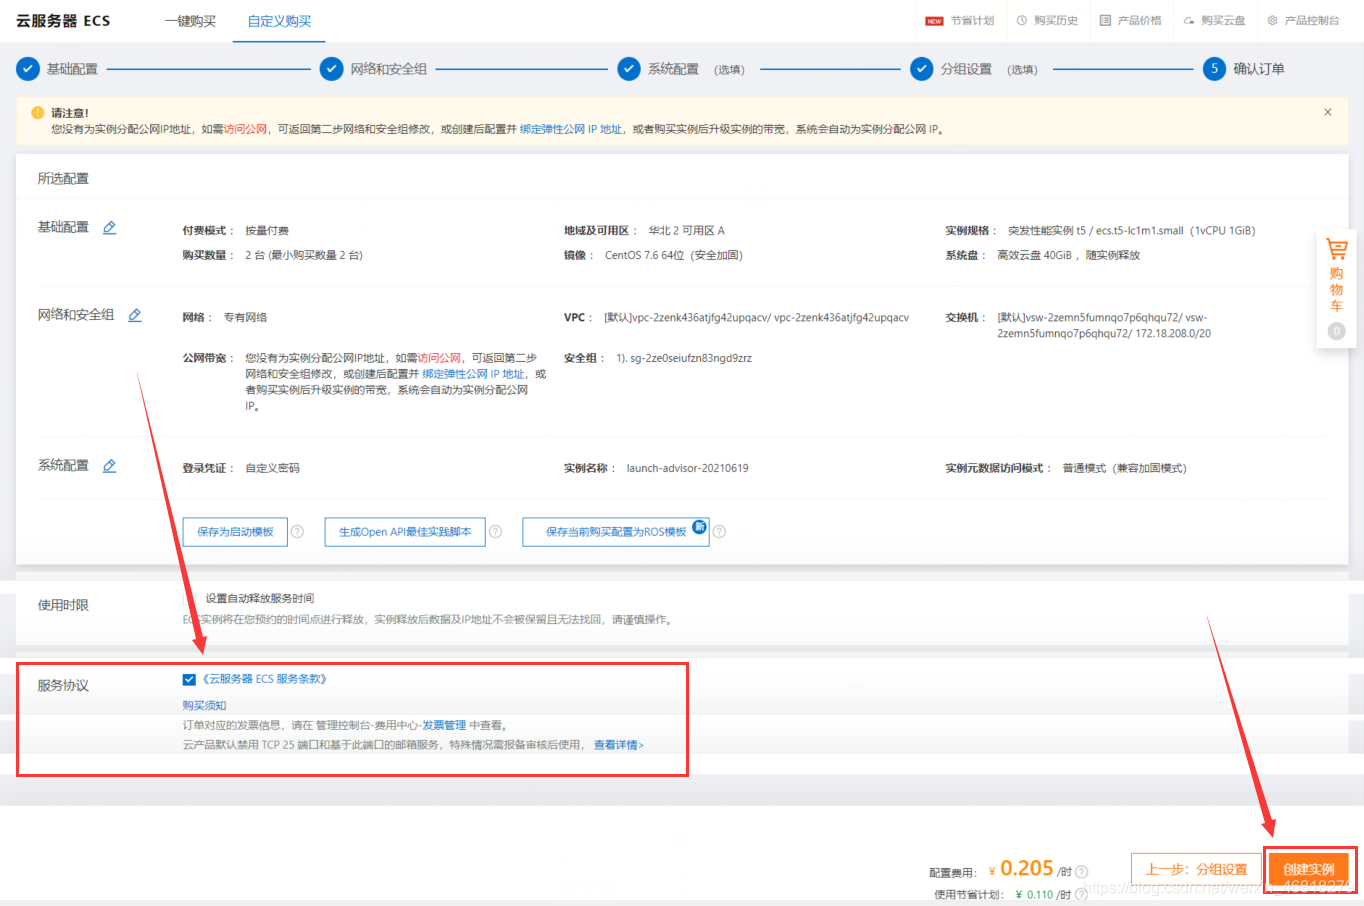Click the 华北 2 可用区 A region value
Image resolution: width=1364 pixels, height=906 pixels.
687,230
